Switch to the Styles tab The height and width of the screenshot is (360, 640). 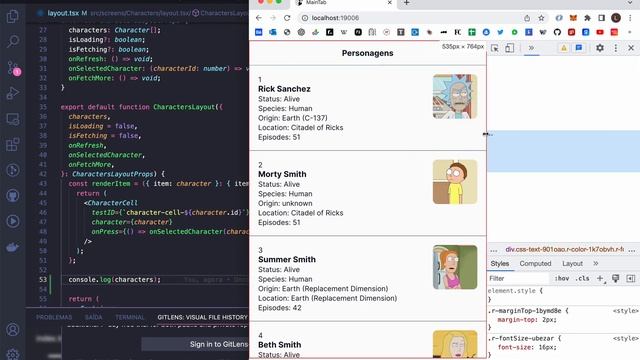[x=500, y=263]
